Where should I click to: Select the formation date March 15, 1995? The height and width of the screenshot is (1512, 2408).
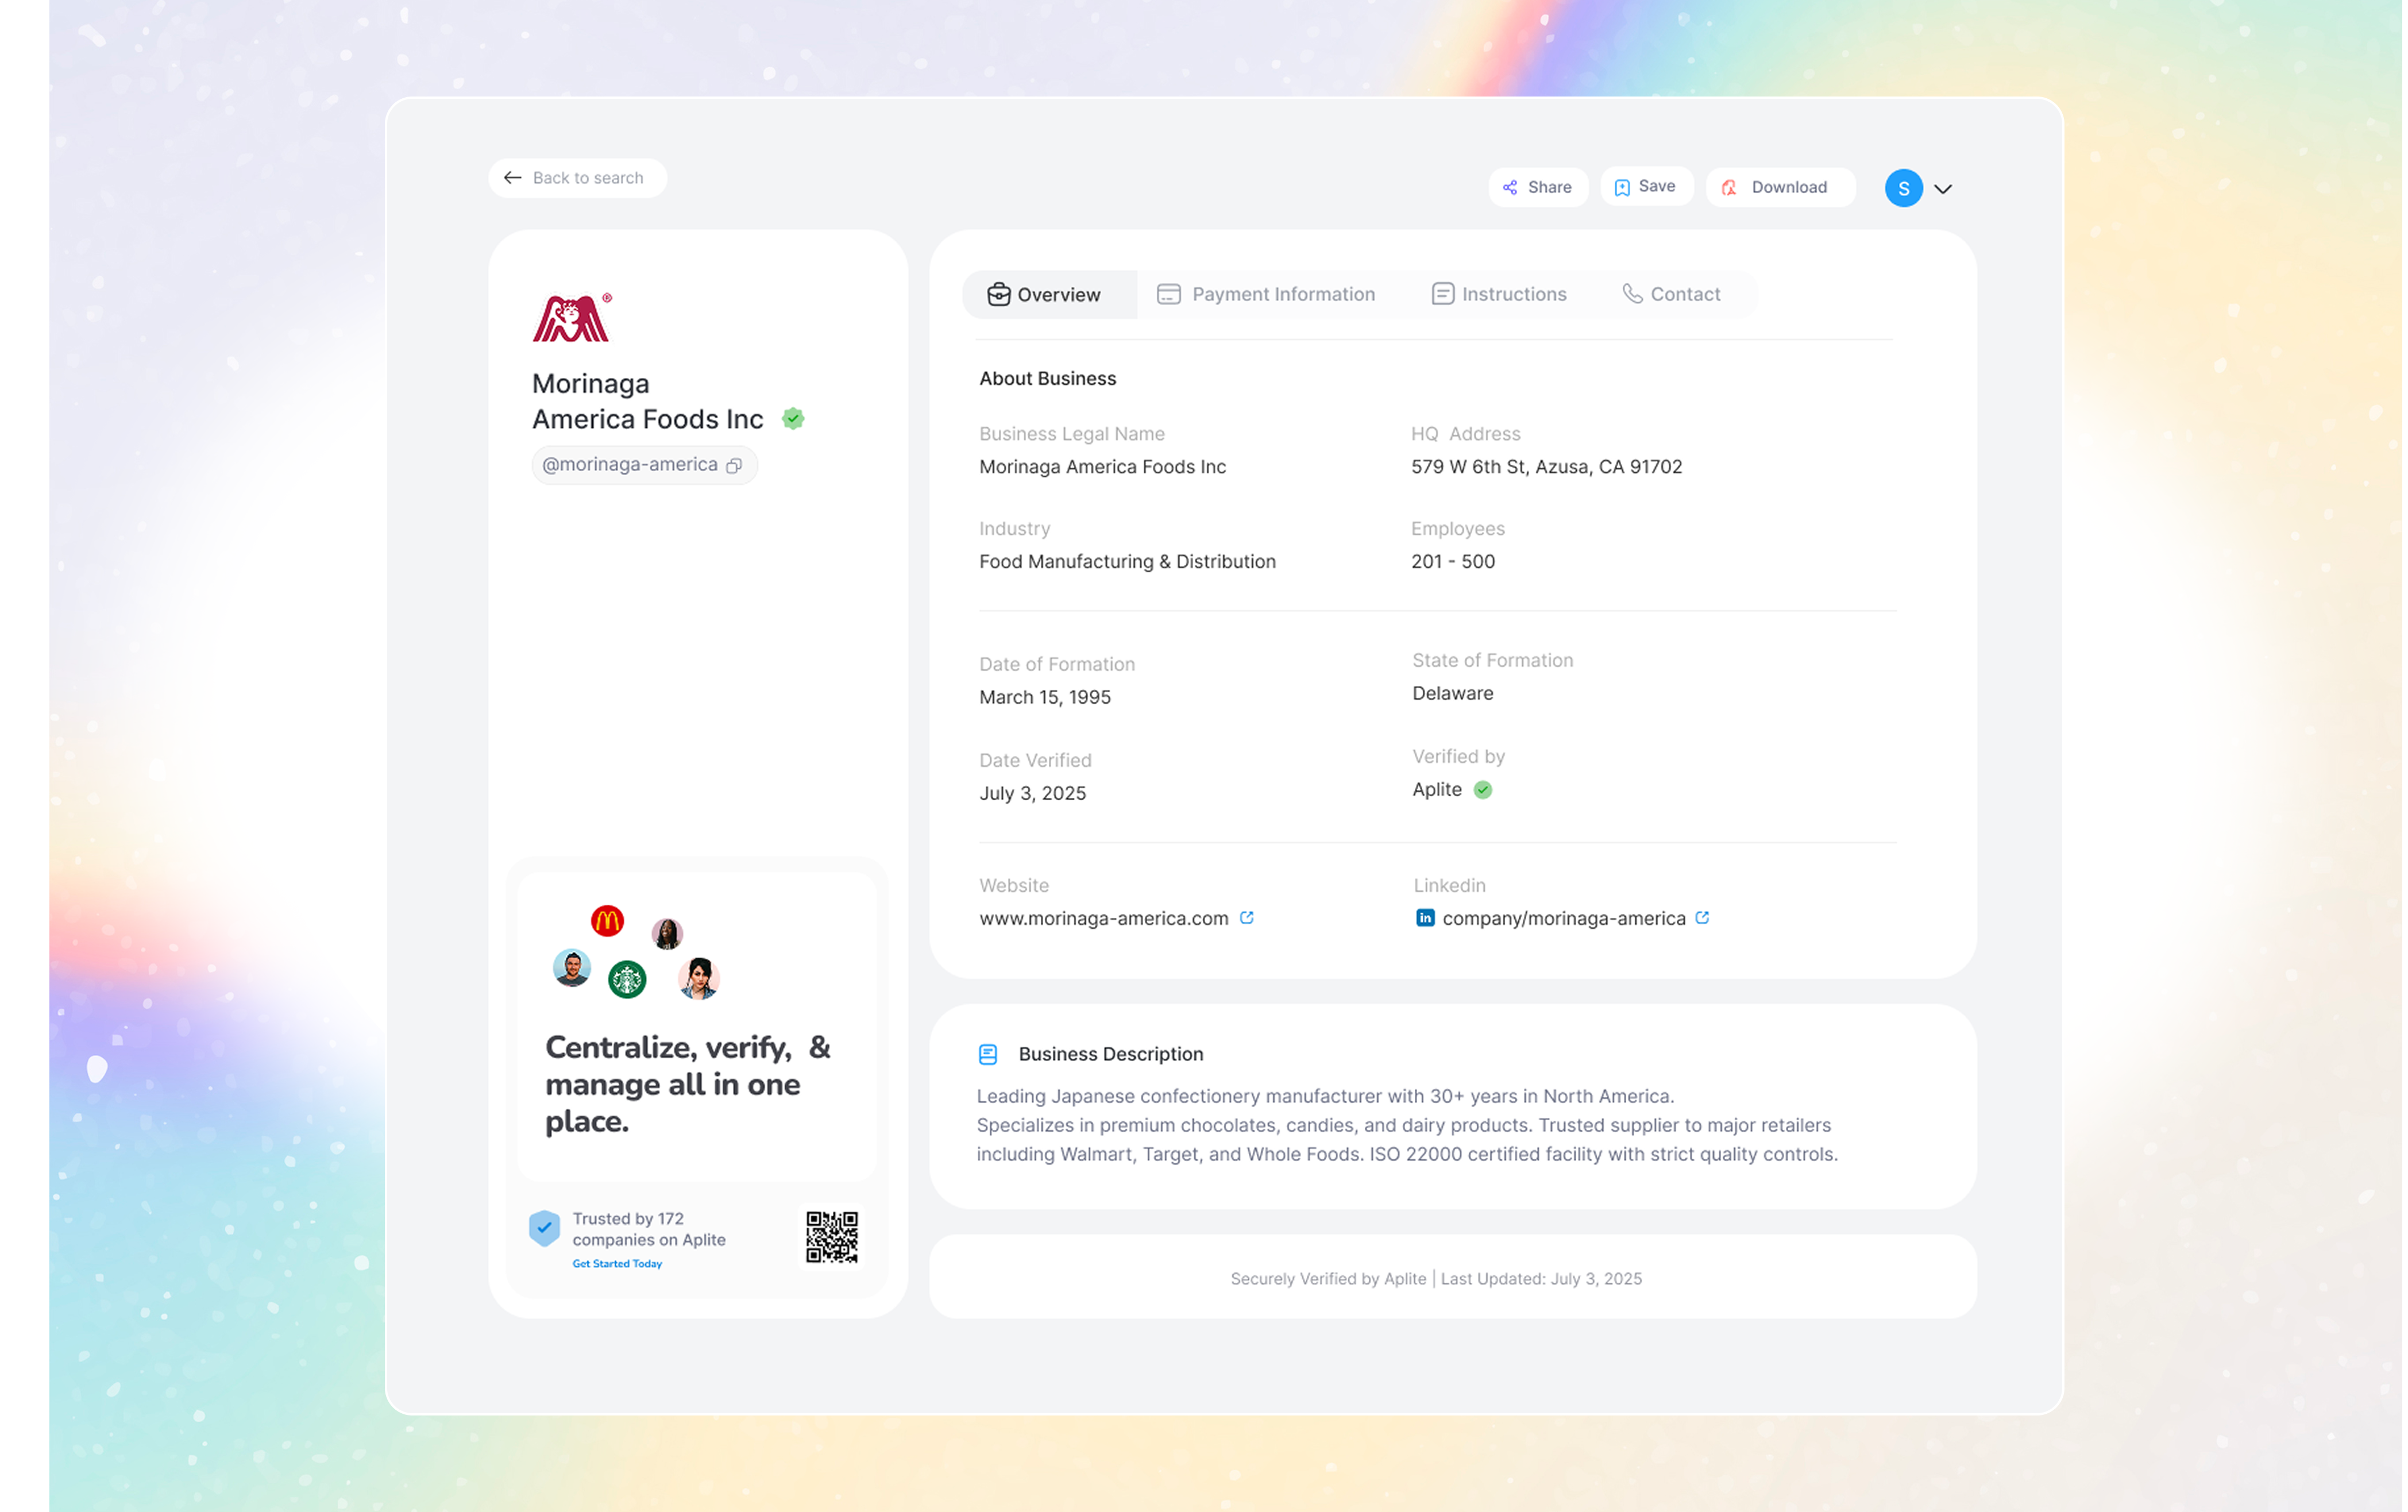pos(1045,698)
